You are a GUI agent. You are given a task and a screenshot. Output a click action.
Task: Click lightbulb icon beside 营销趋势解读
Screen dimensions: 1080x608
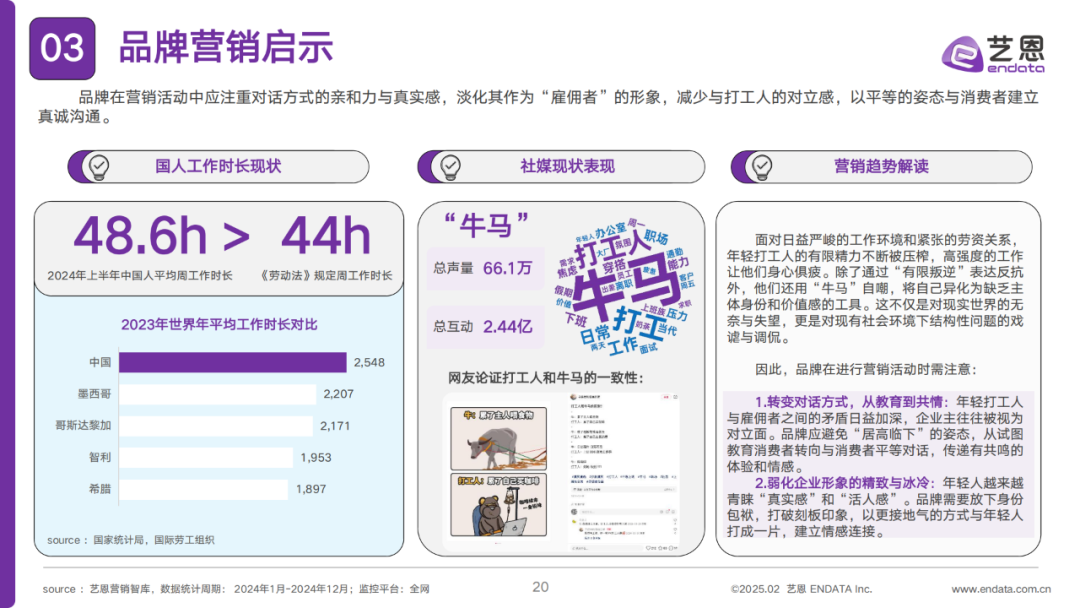(x=762, y=167)
